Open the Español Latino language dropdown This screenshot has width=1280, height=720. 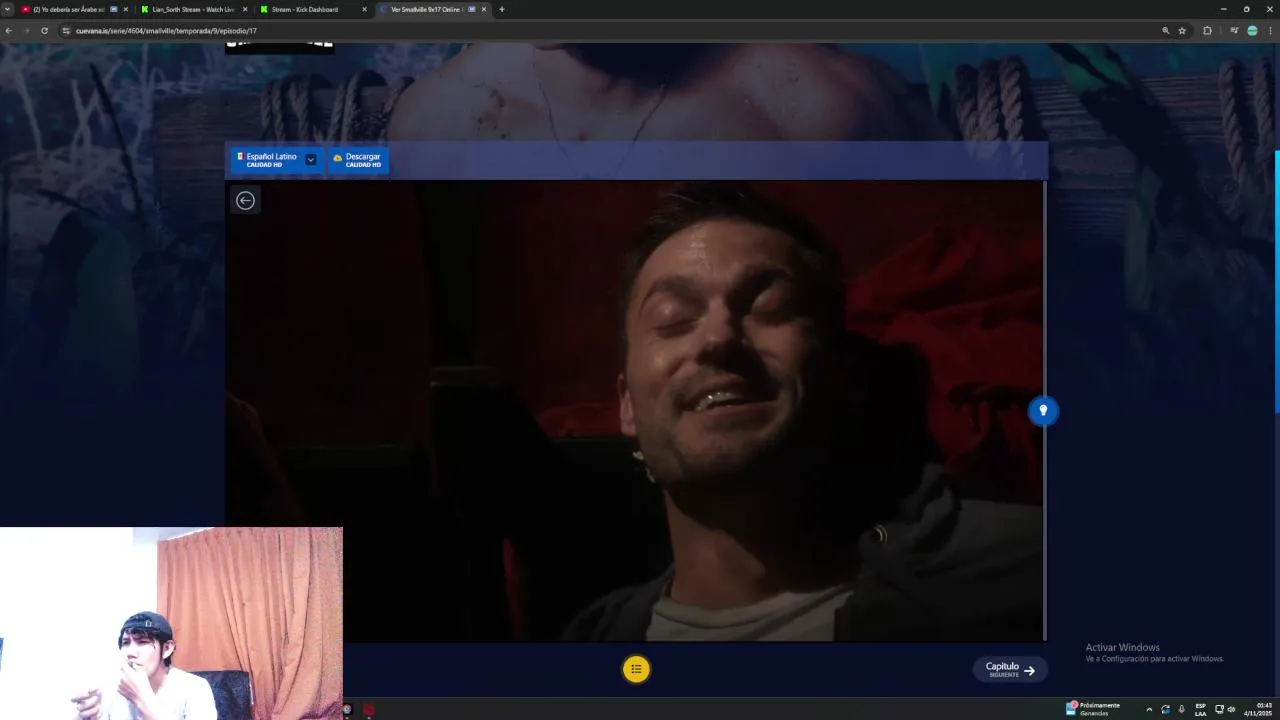click(x=277, y=160)
